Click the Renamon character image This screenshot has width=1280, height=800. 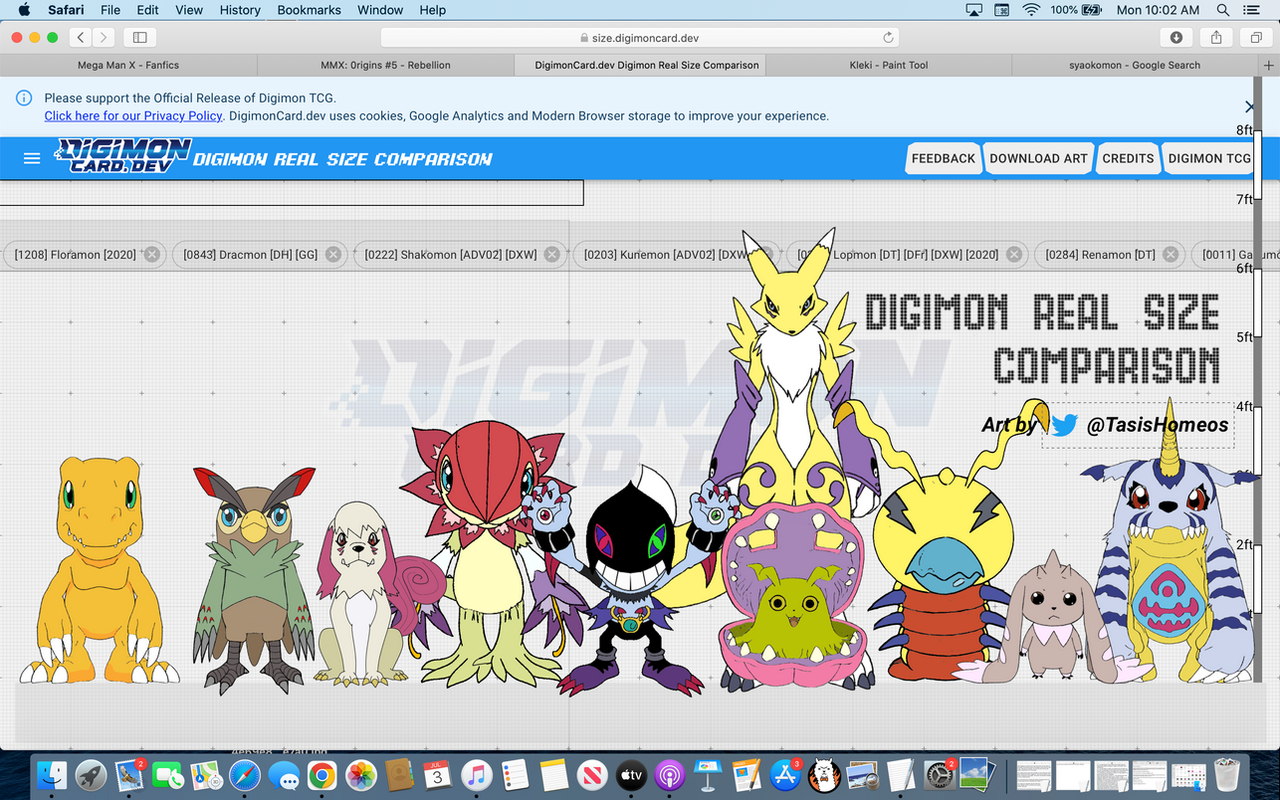(795, 400)
